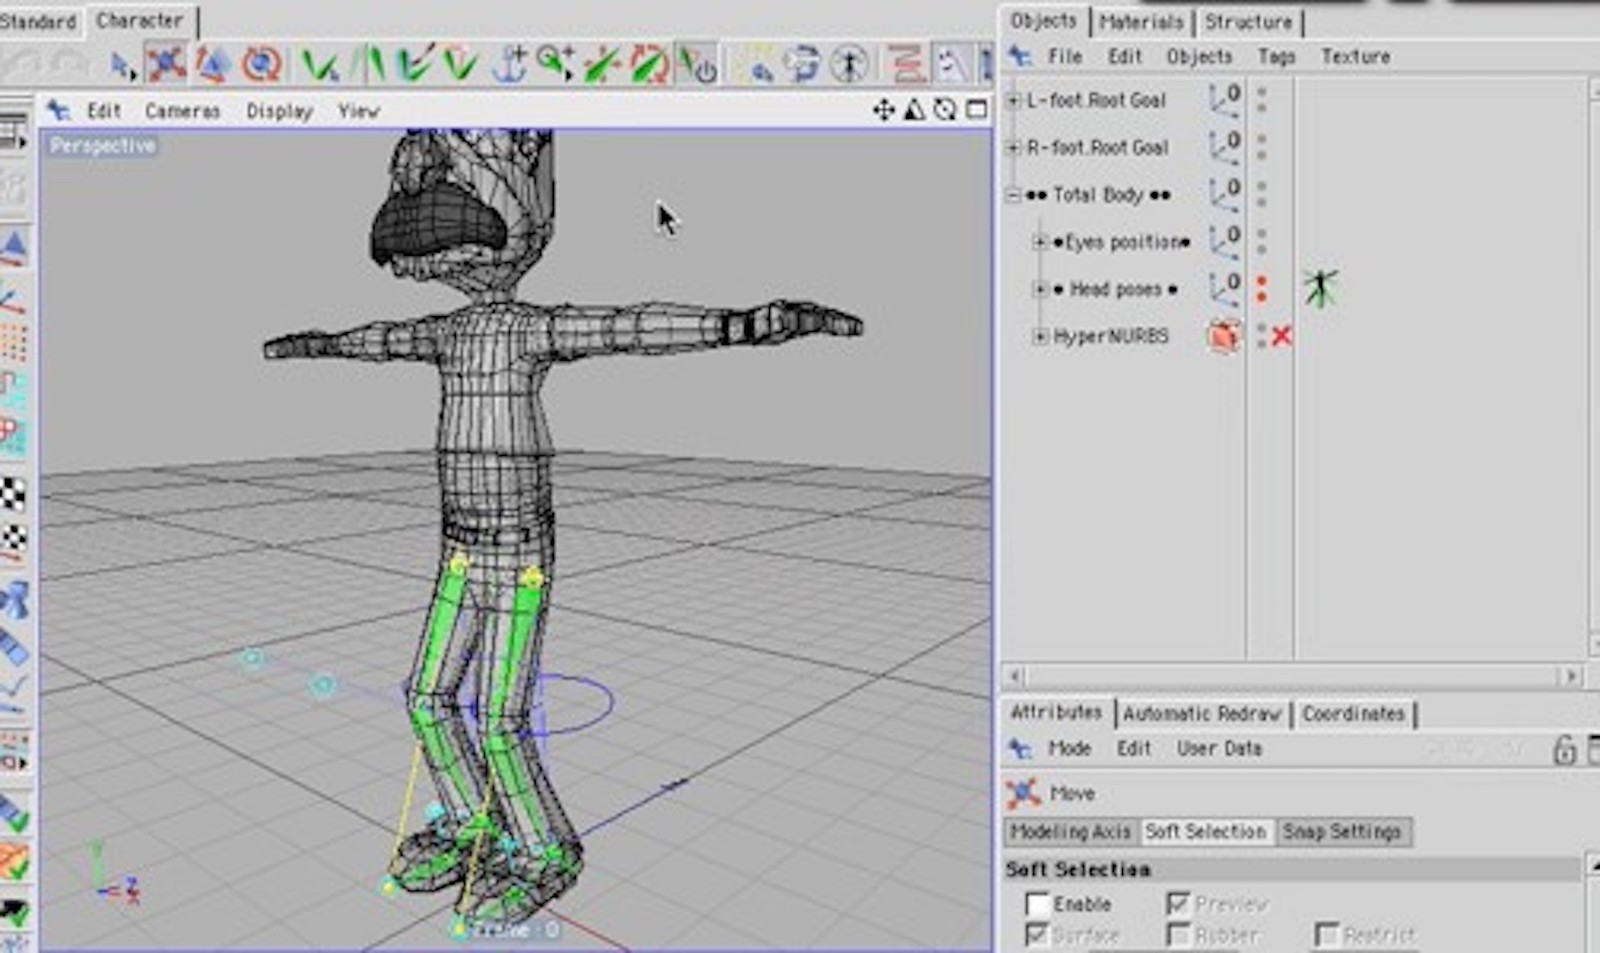Select the Move tool in top toolbar
The height and width of the screenshot is (953, 1600).
pyautogui.click(x=166, y=65)
